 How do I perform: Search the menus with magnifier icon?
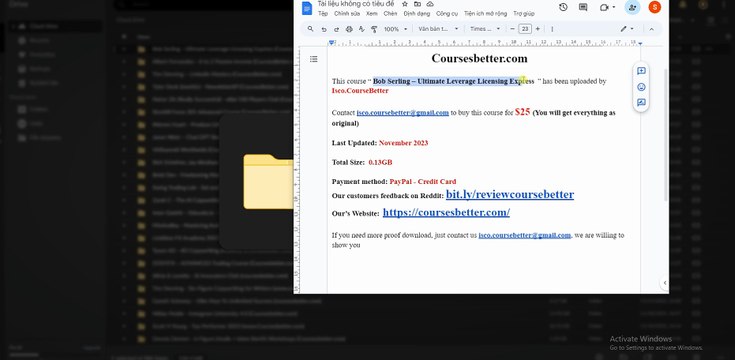pos(310,29)
